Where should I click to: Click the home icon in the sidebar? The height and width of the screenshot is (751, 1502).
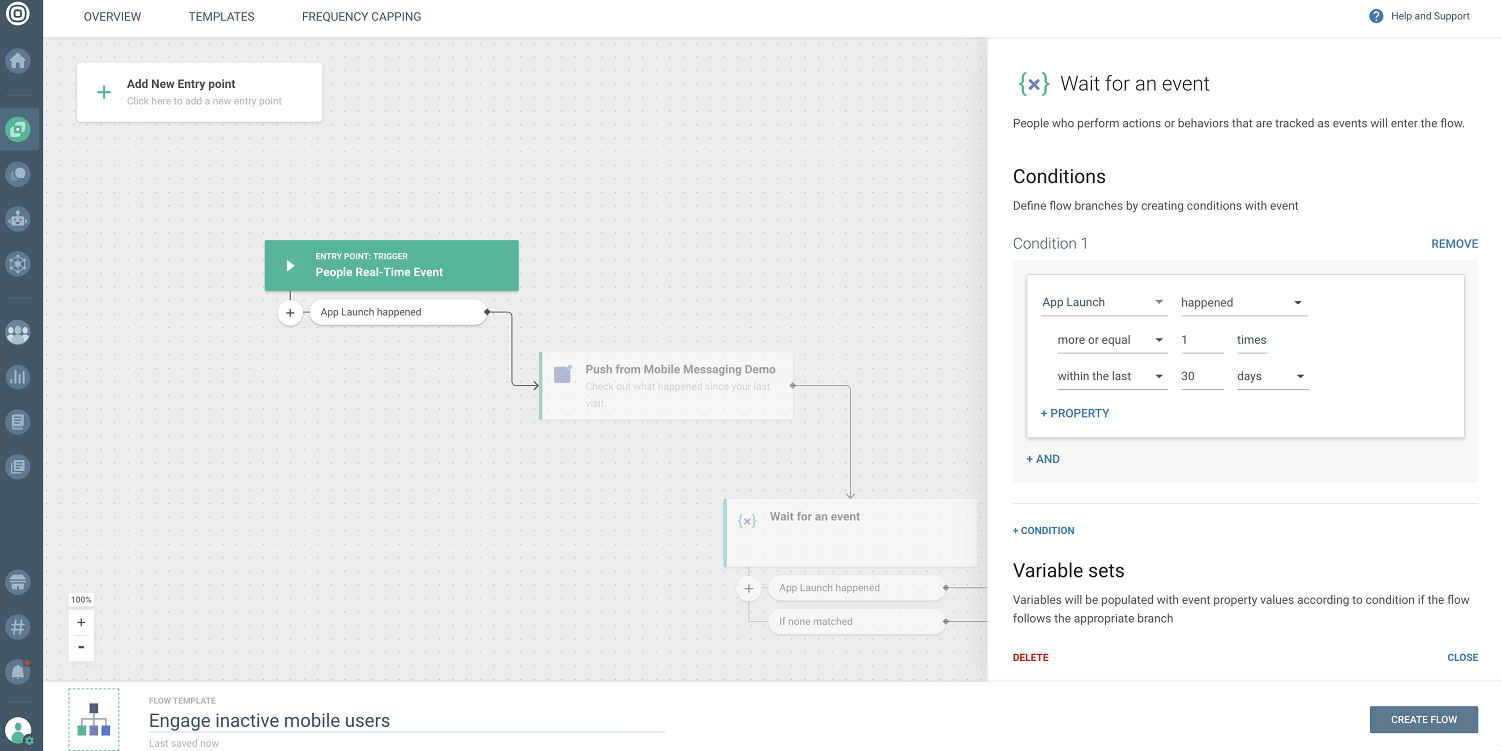18,61
